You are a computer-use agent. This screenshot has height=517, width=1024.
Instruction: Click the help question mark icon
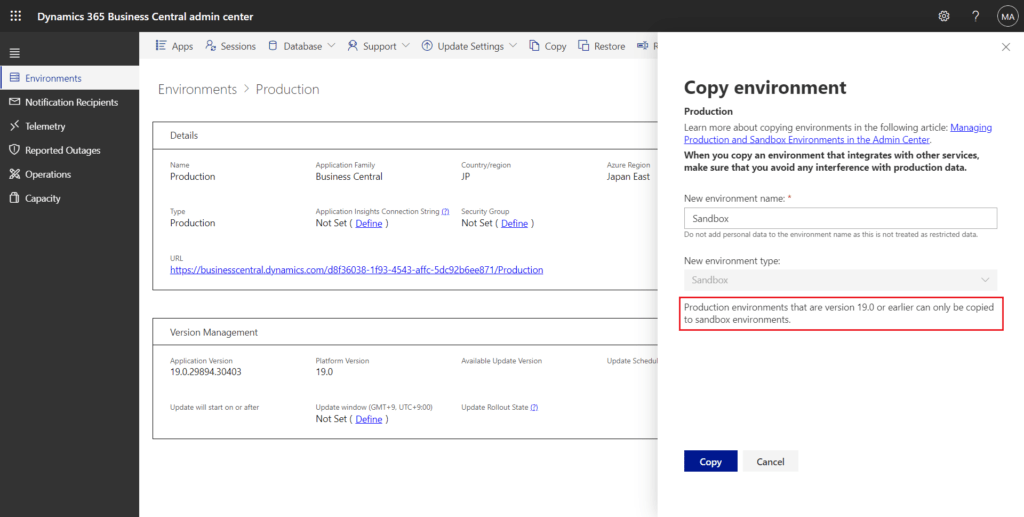pyautogui.click(x=976, y=16)
